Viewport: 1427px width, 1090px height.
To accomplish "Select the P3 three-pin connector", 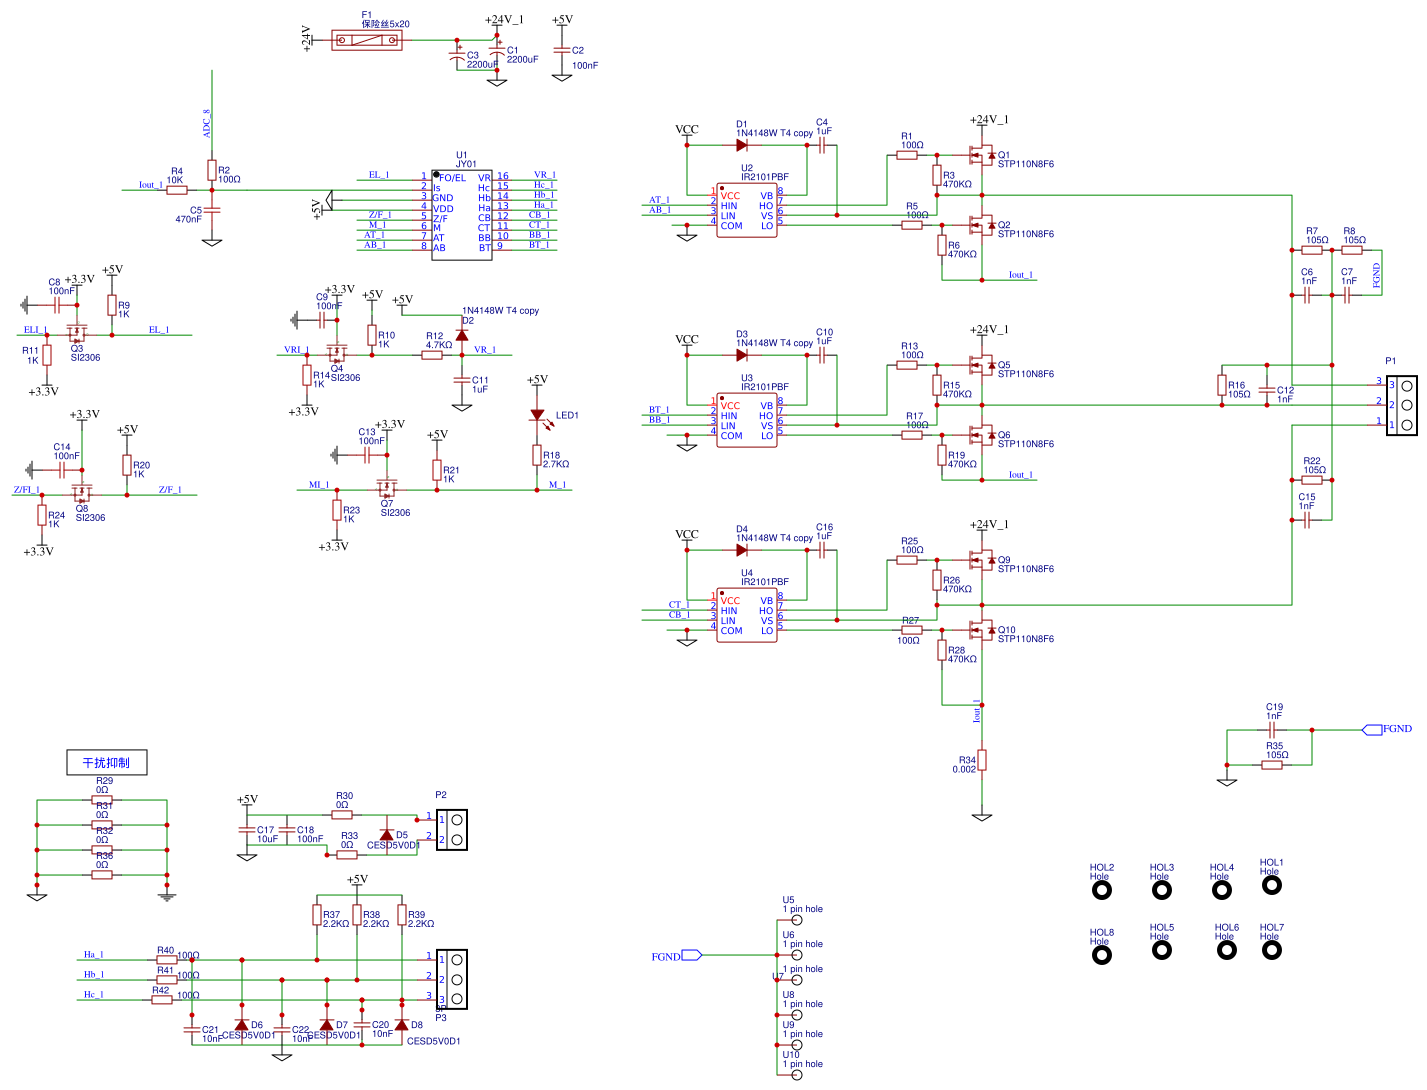I will [x=452, y=979].
